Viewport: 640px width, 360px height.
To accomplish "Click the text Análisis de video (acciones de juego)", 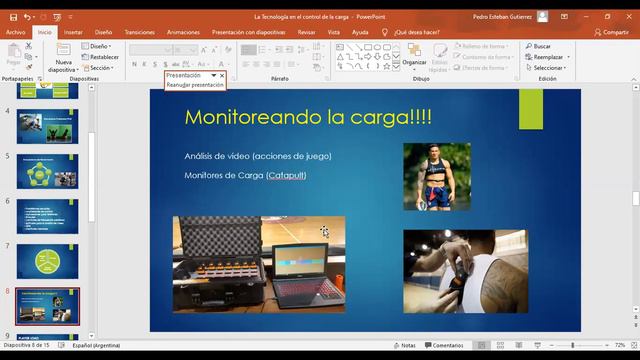I will click(258, 156).
